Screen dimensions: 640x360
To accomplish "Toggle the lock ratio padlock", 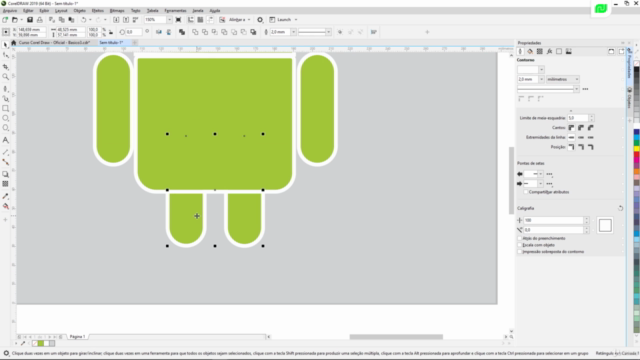I will 111,32.
